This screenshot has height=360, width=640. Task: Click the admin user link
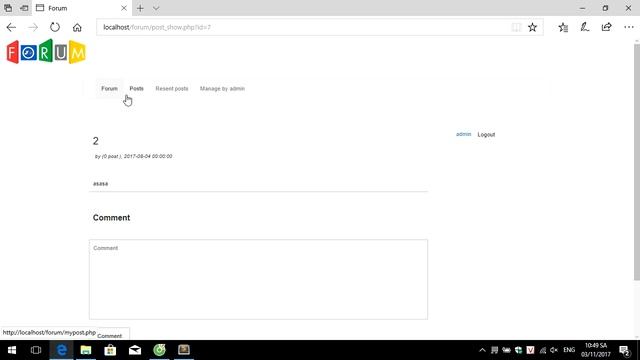463,134
